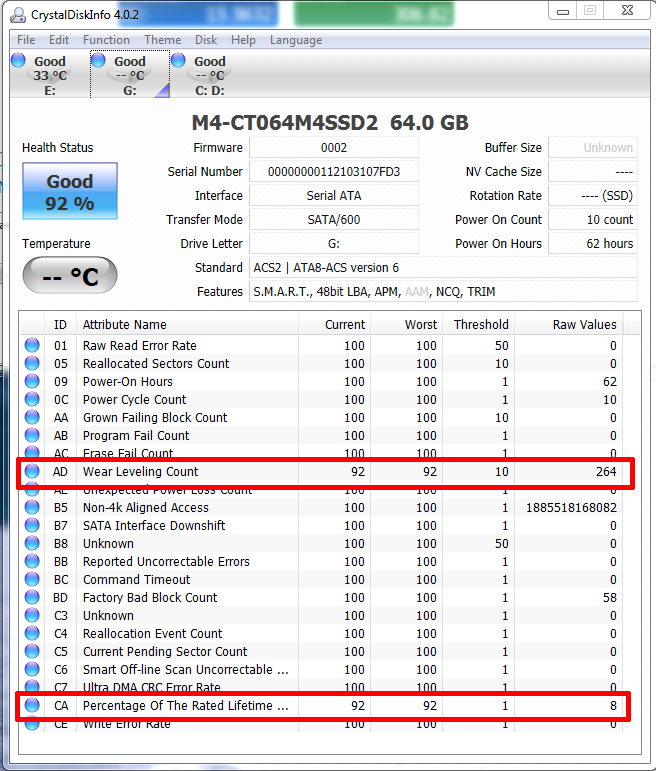Viewport: 656px width, 771px height.
Task: Open the Theme menu
Action: coord(162,40)
